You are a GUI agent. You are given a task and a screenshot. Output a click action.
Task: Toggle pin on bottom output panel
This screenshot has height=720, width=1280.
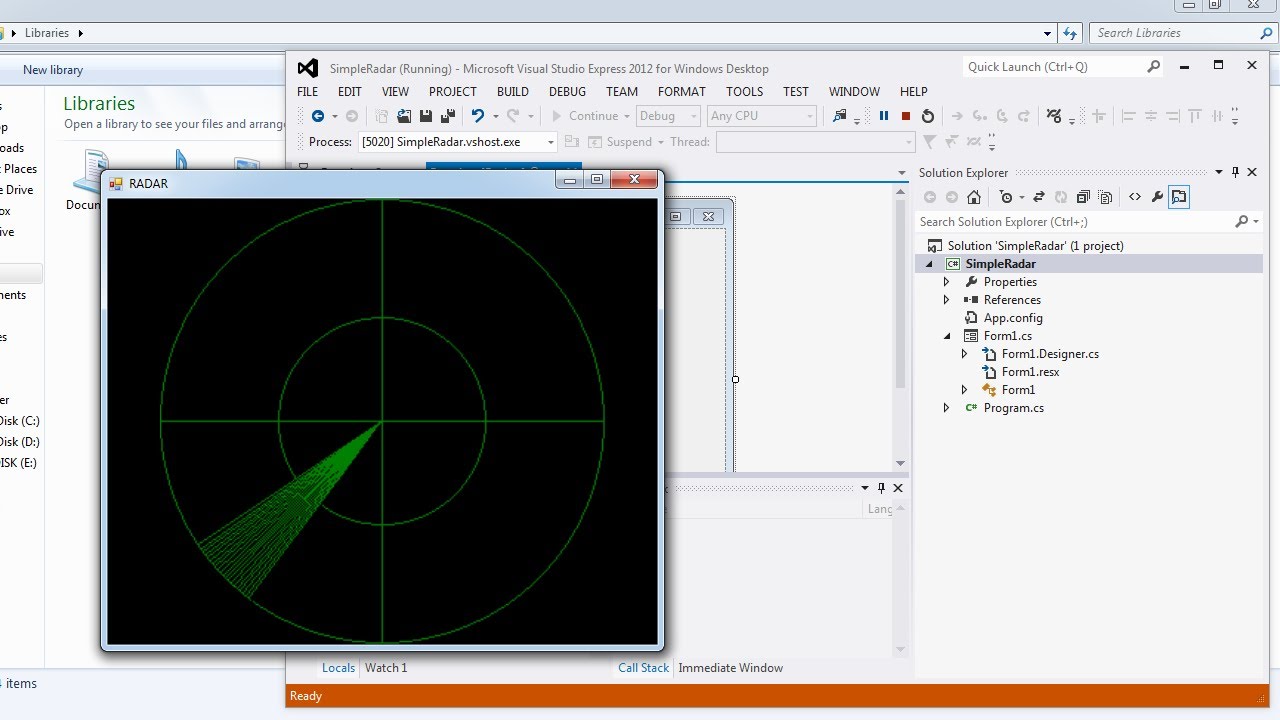coord(881,488)
